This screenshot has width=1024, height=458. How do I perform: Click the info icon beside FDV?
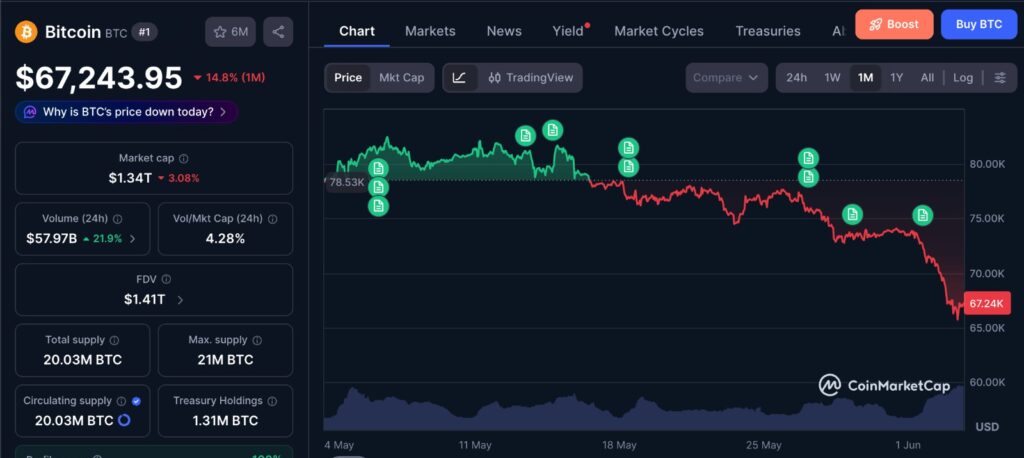(167, 279)
